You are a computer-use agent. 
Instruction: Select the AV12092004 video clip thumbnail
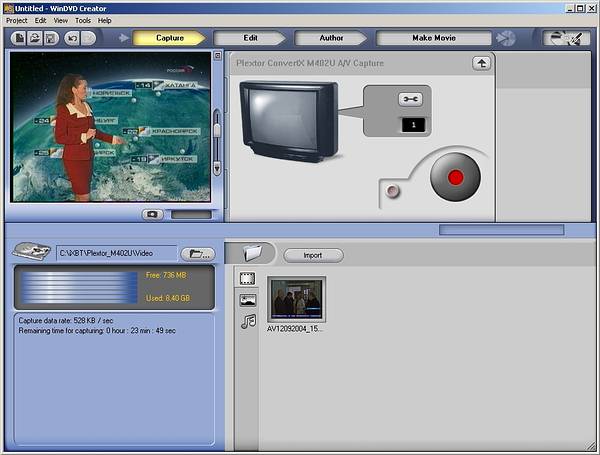tap(296, 299)
